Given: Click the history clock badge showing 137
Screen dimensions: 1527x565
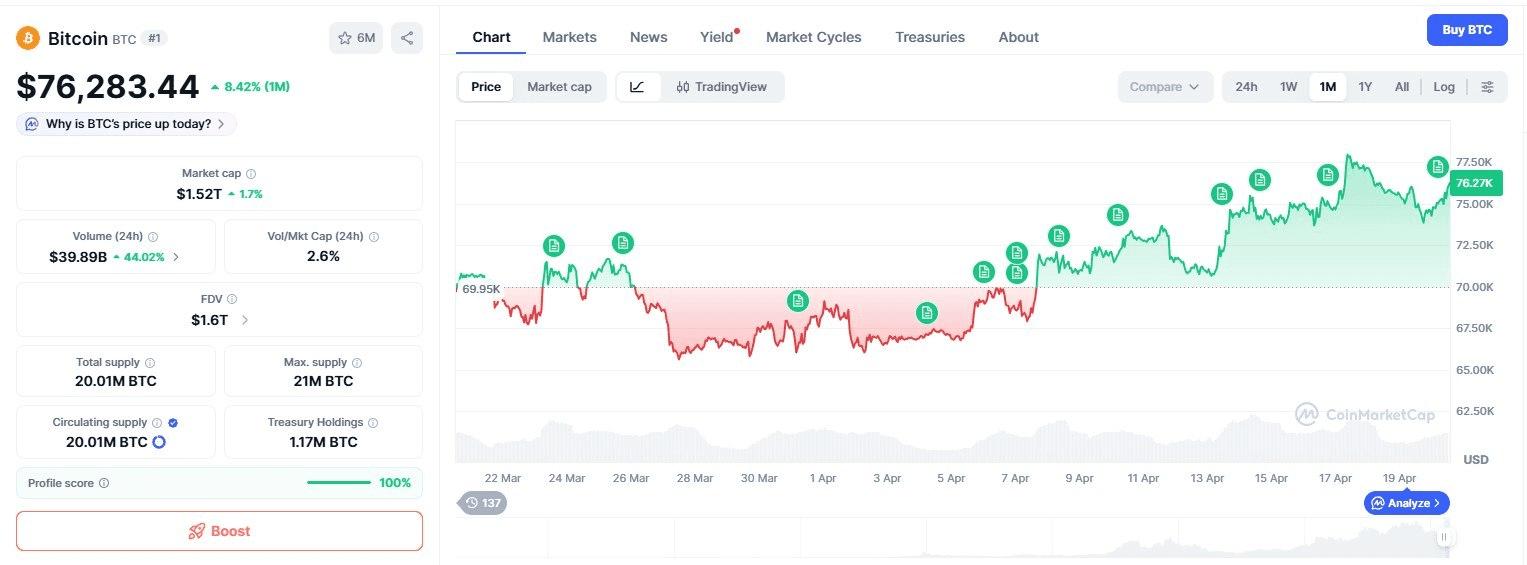Looking at the screenshot, I should coord(482,503).
